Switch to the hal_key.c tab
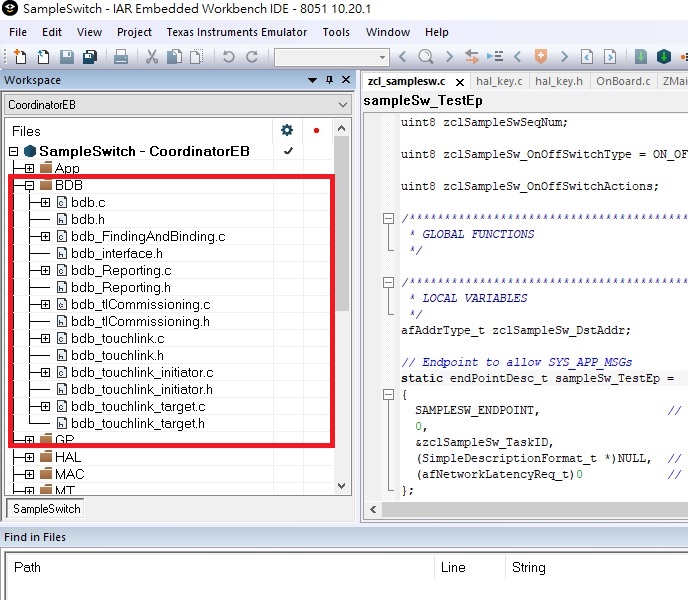This screenshot has height=600, width=688. click(499, 81)
